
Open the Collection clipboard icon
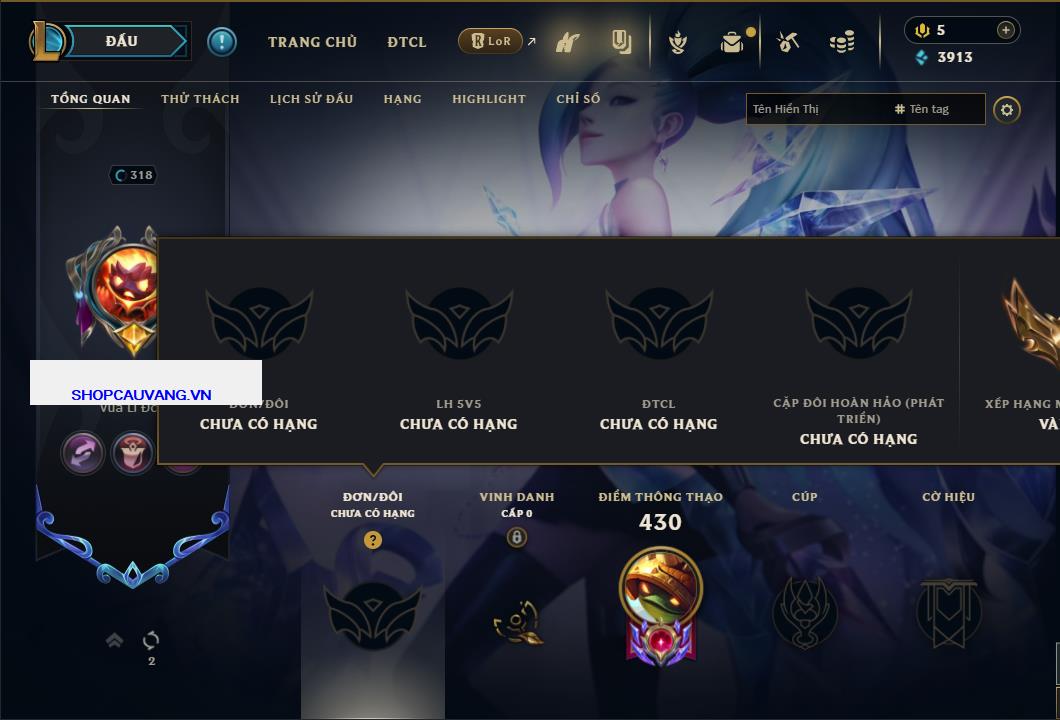[621, 42]
